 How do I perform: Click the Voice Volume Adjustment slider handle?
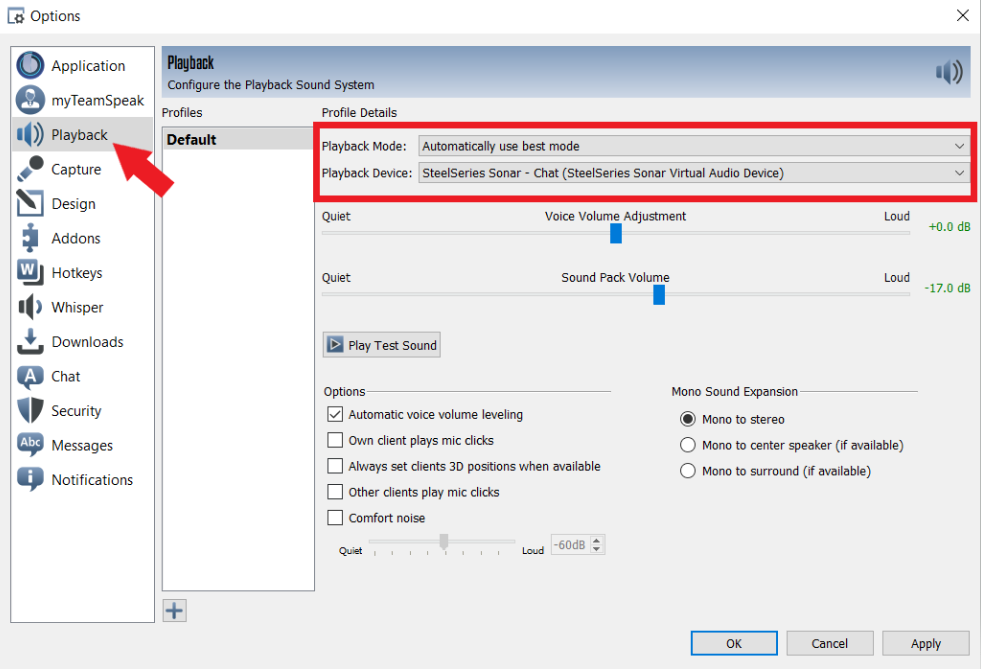coord(616,233)
